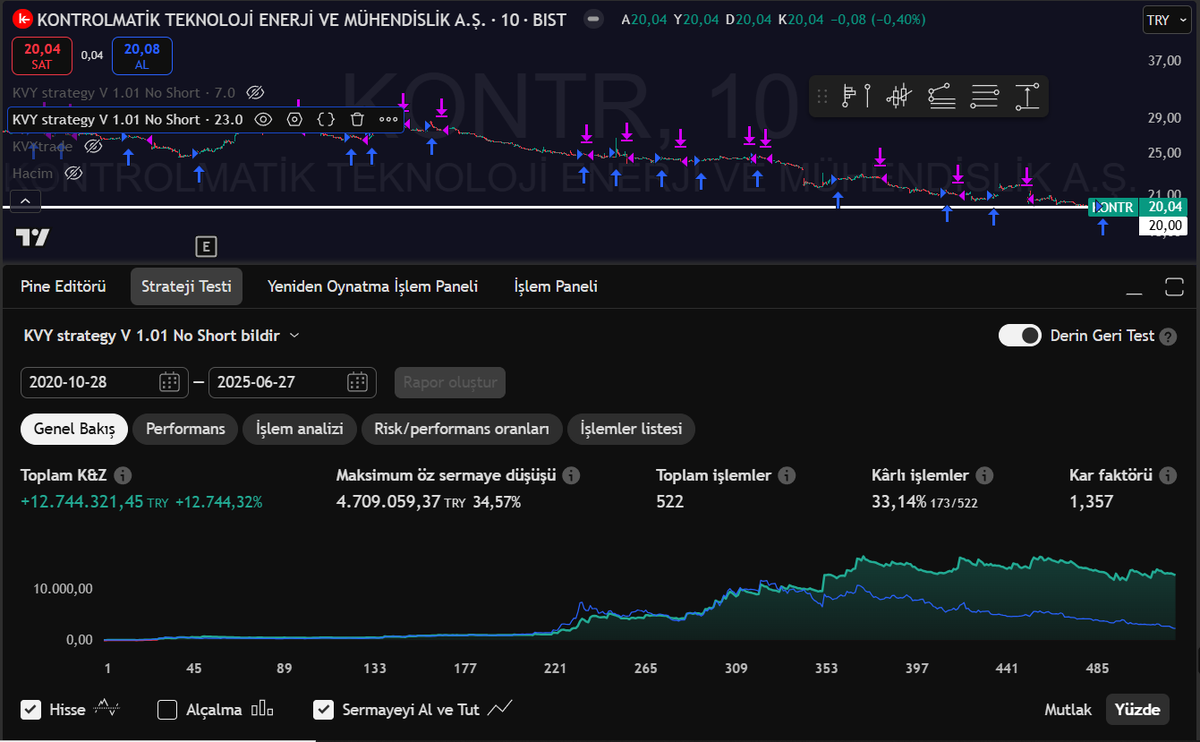
Task: Show info about Kar faktörü
Action: point(1169,476)
